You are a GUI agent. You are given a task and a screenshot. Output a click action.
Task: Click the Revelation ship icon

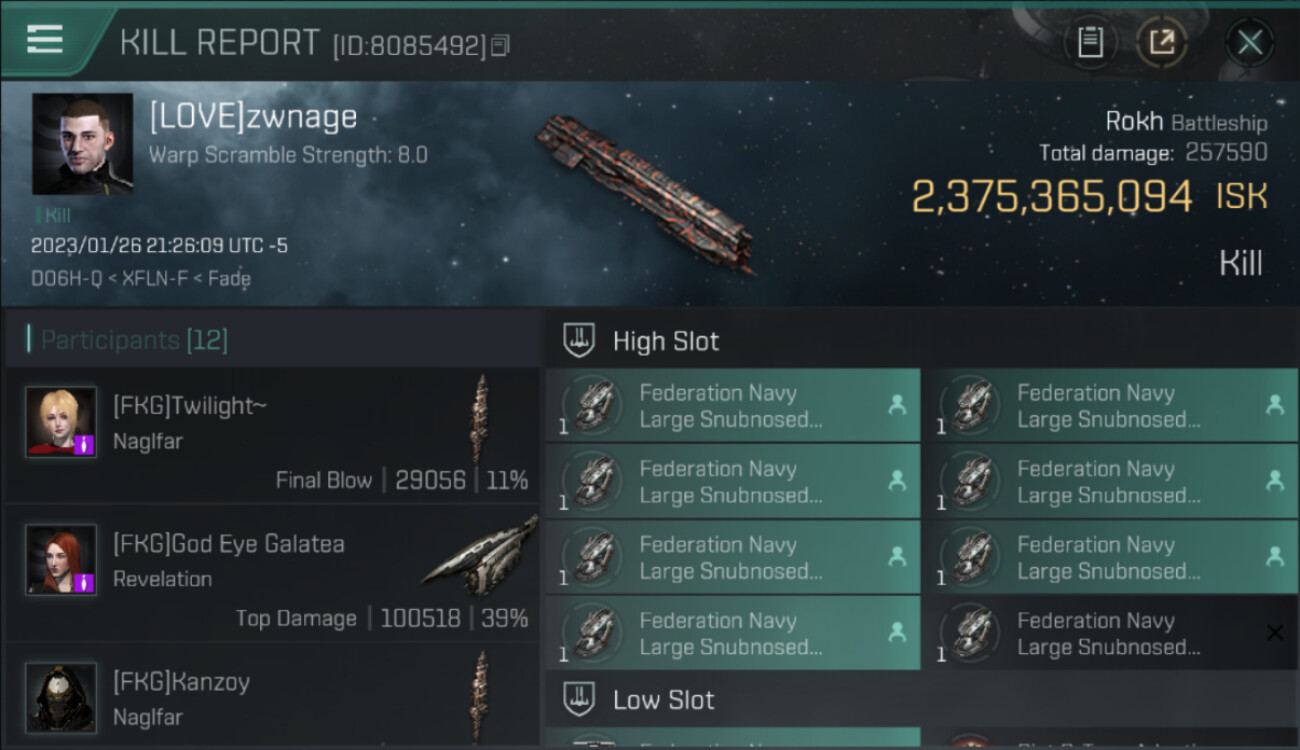pyautogui.click(x=480, y=553)
